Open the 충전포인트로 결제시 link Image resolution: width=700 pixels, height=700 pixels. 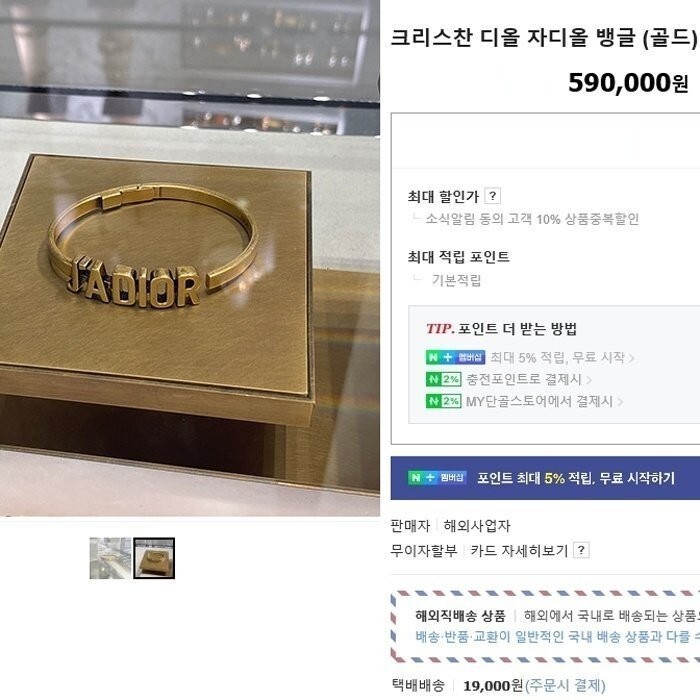[x=524, y=379]
